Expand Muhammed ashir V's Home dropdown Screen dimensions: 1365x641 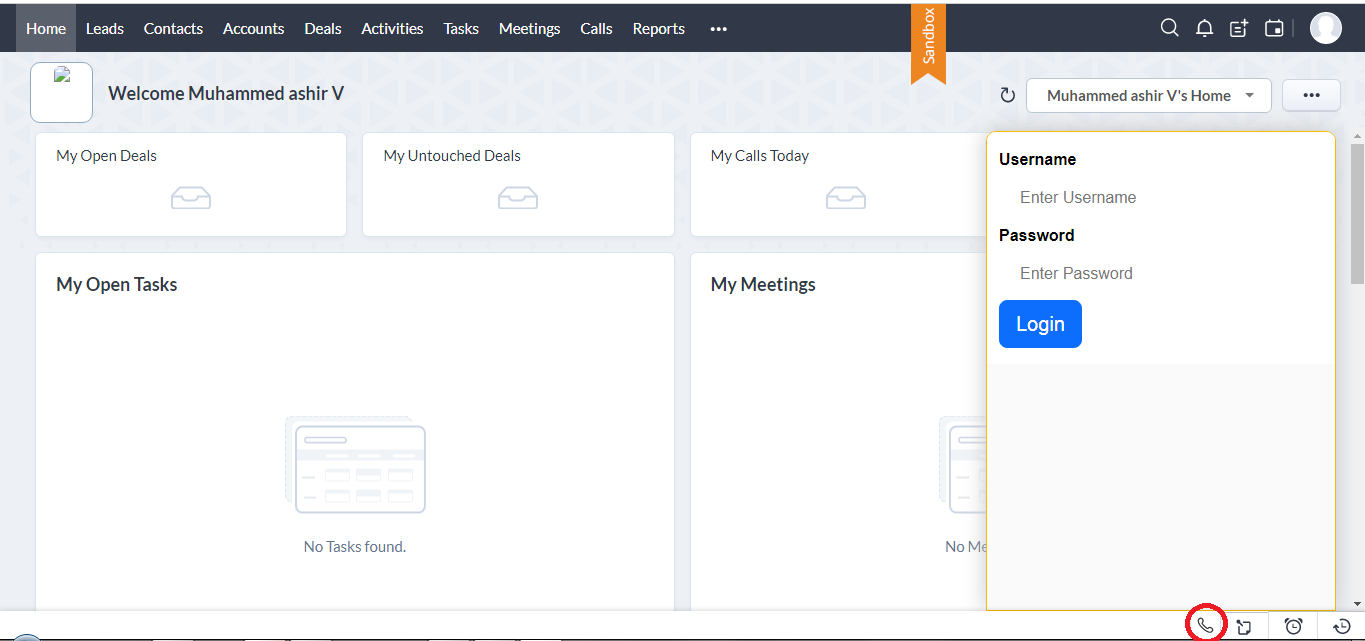pos(1149,96)
